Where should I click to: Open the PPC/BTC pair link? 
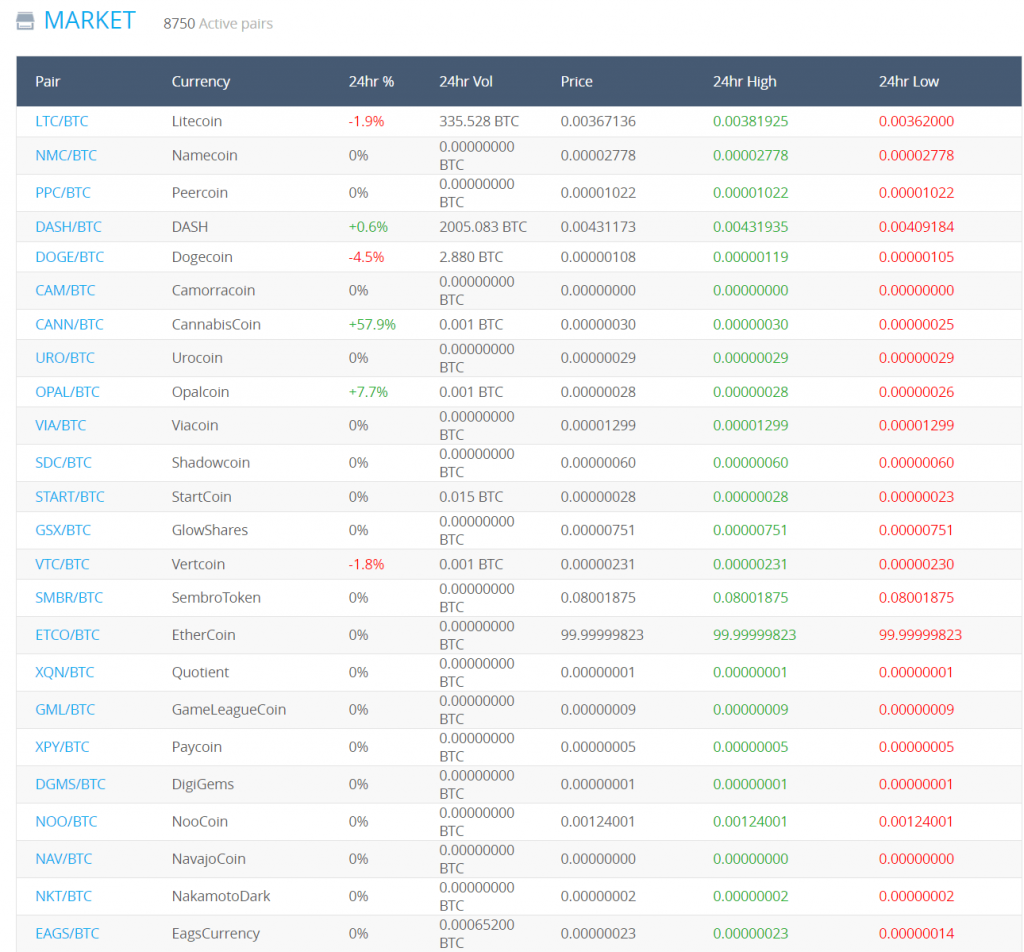[x=63, y=193]
